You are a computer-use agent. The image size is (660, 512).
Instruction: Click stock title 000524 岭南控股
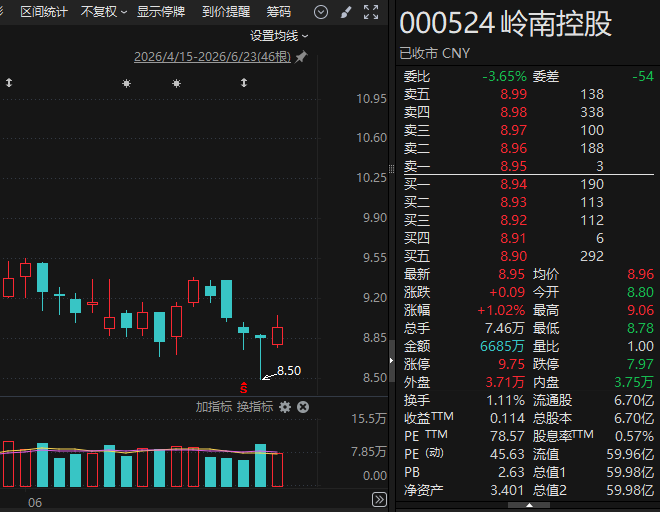click(x=505, y=24)
